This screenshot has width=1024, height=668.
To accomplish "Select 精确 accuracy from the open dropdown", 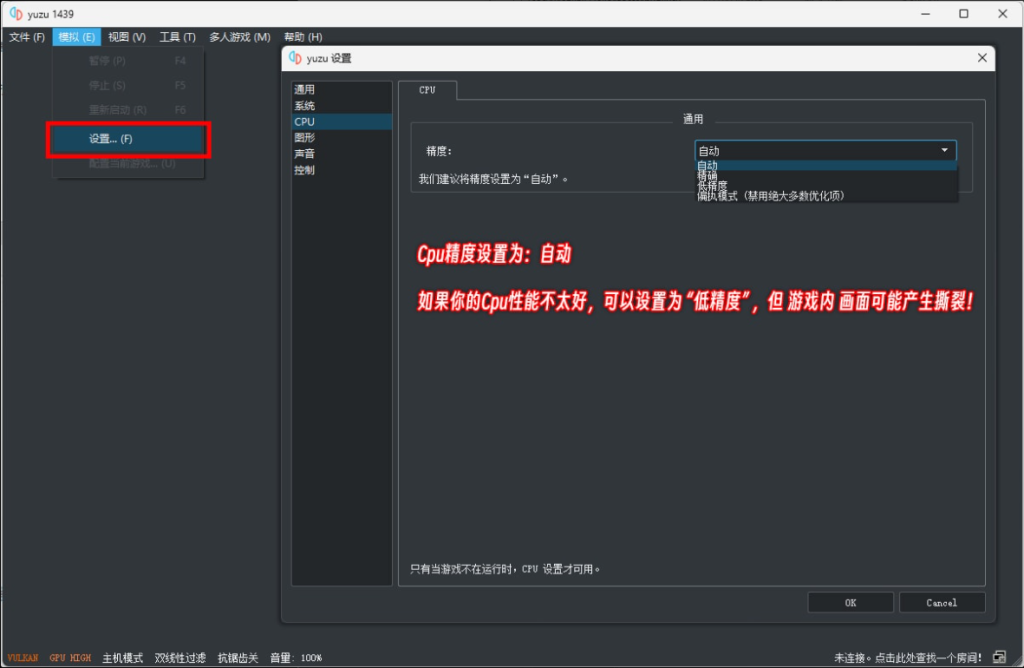I will click(x=710, y=173).
